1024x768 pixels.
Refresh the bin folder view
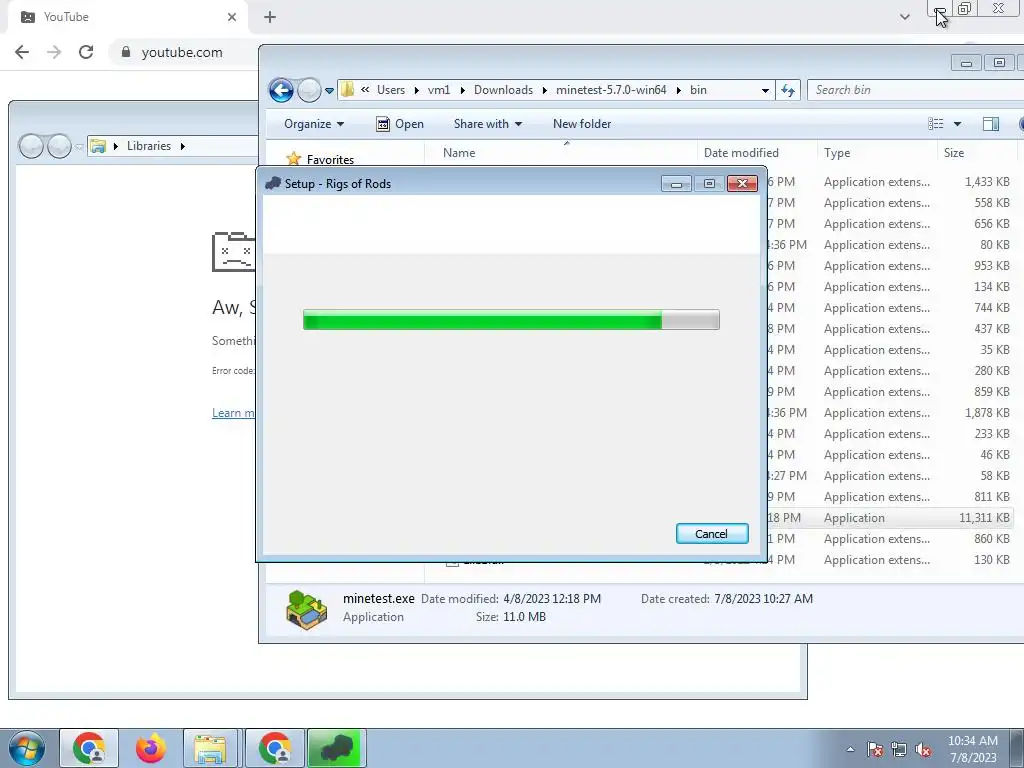point(788,90)
